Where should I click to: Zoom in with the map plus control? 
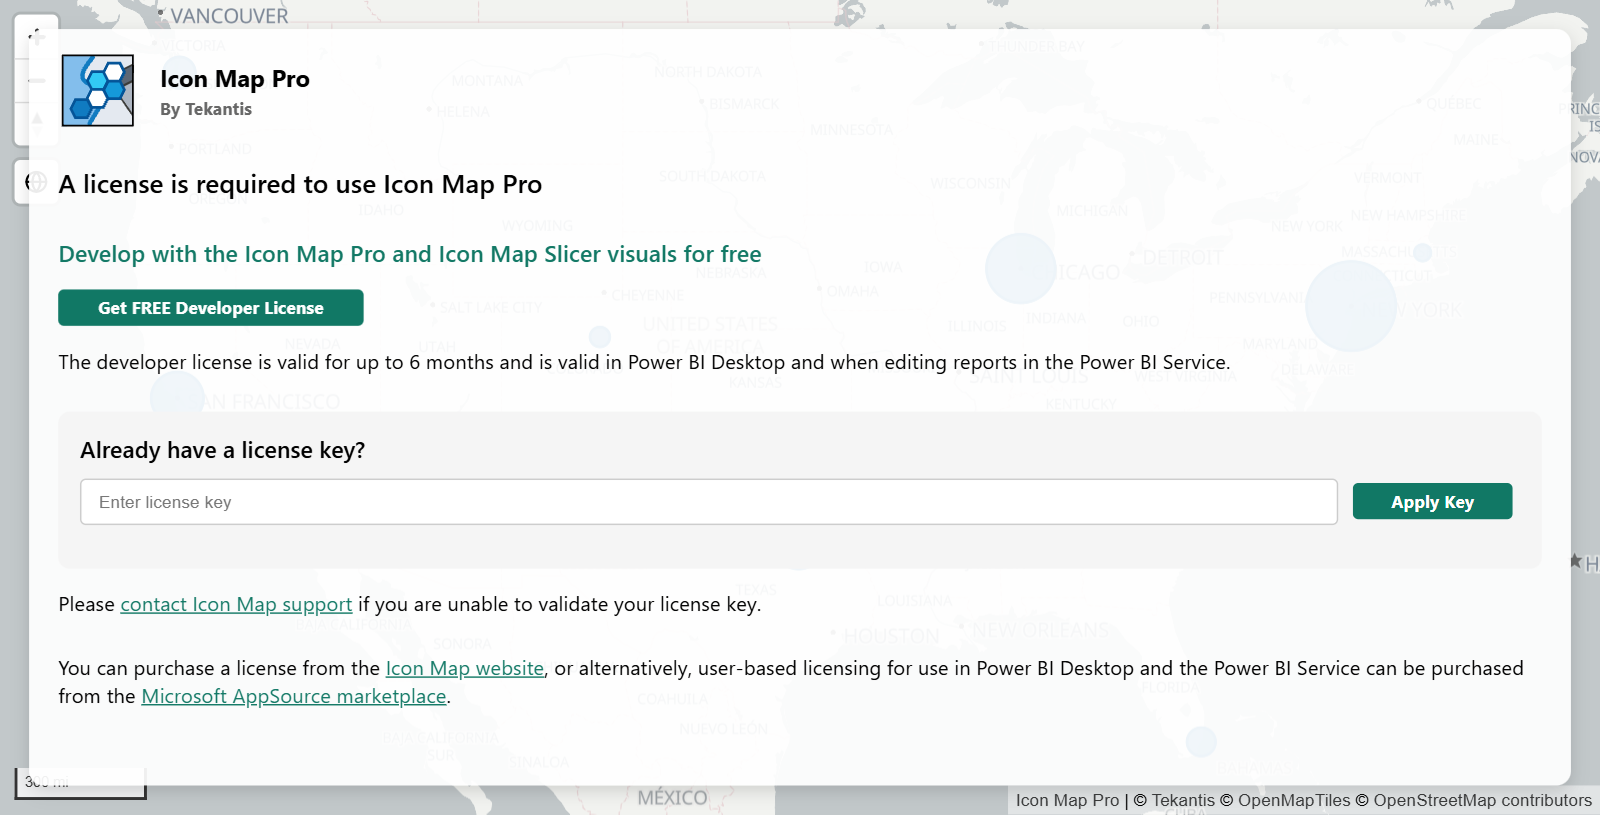coord(37,38)
